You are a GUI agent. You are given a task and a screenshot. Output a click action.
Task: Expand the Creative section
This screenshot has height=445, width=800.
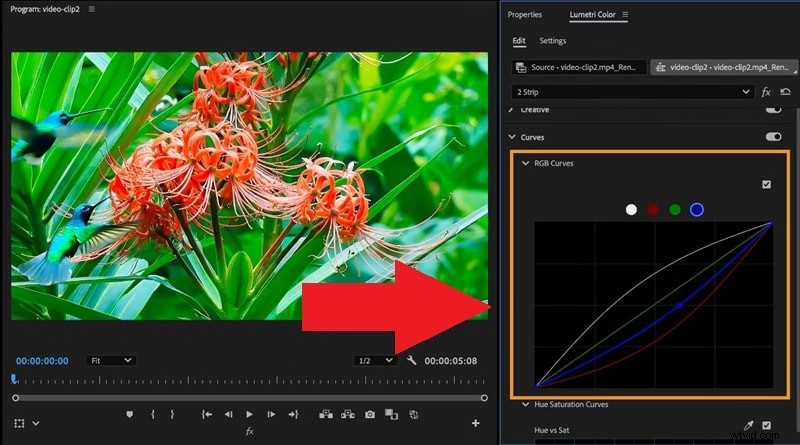(512, 110)
